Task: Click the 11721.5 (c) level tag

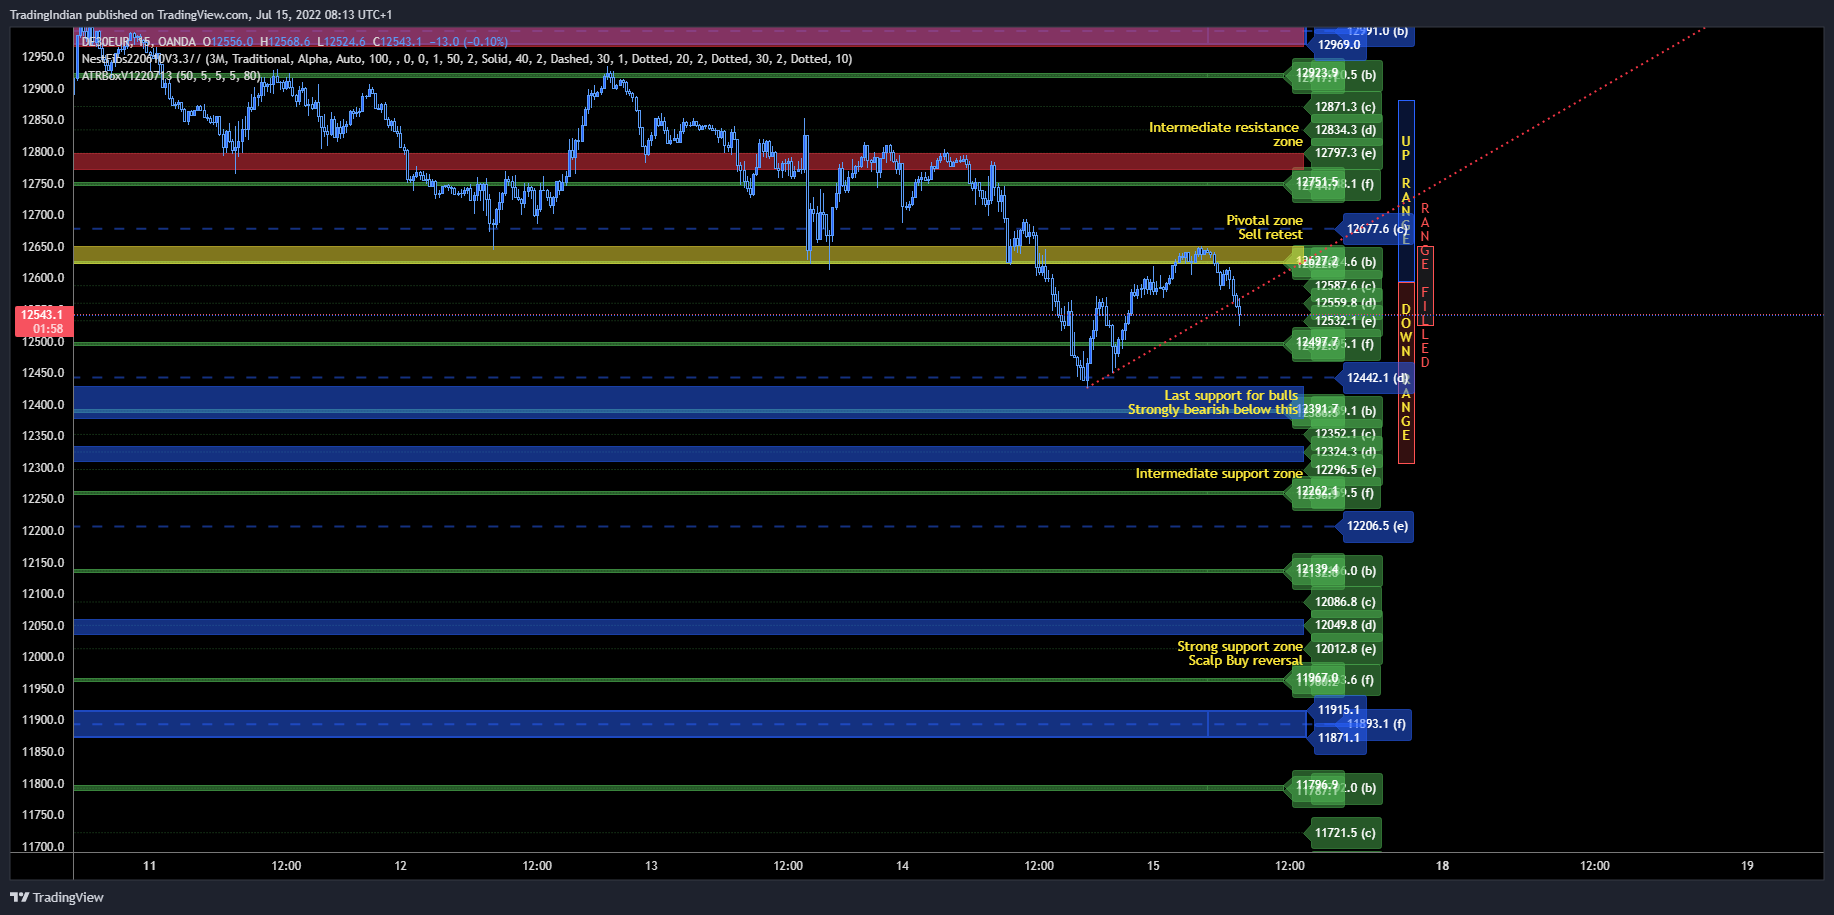Action: [1345, 833]
